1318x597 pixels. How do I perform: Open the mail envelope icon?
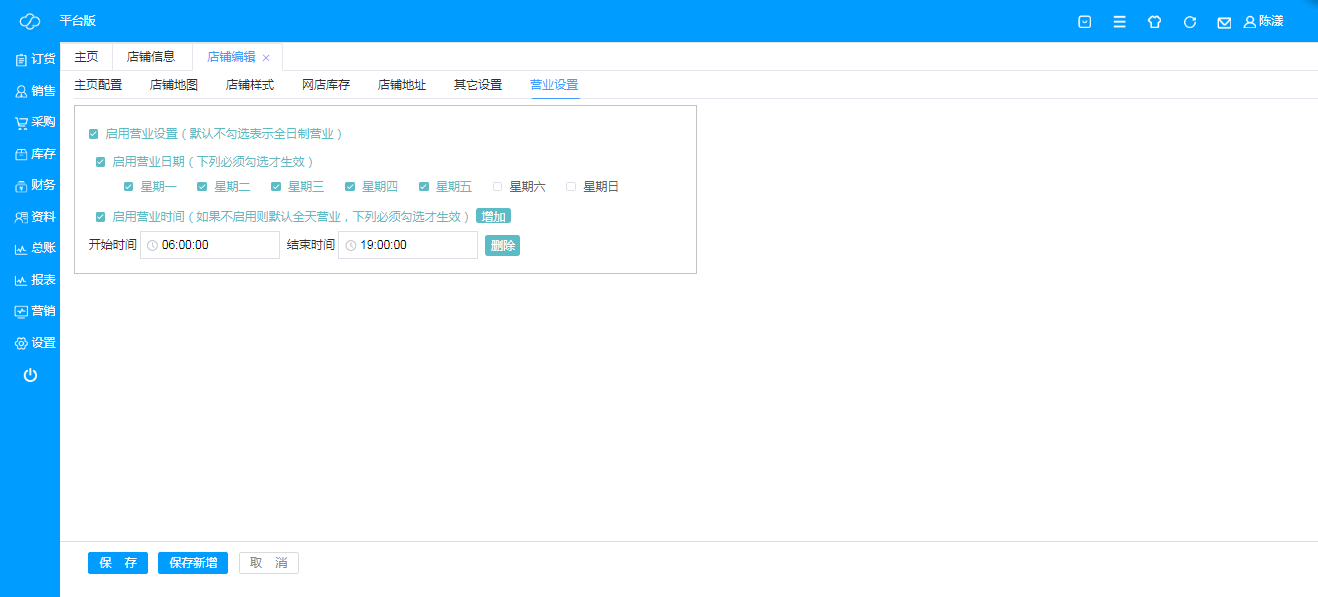point(1223,22)
